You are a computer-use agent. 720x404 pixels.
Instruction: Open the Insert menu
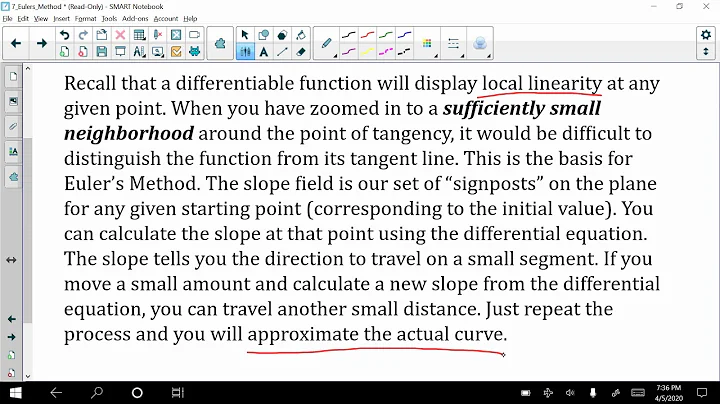coord(62,19)
